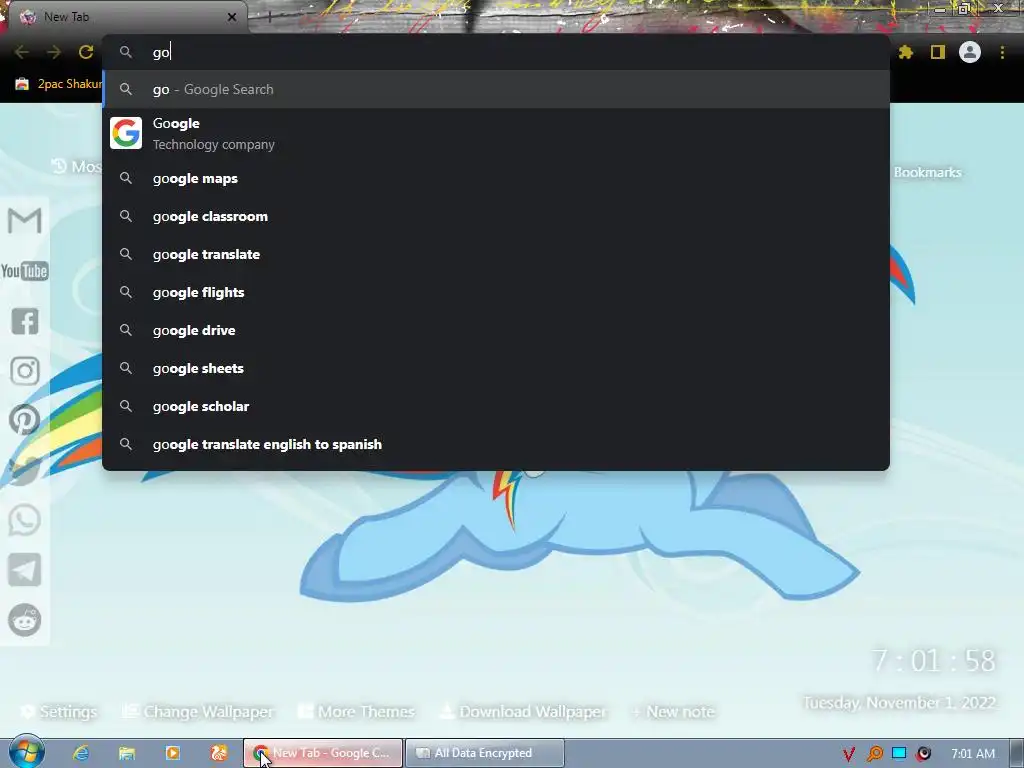Image resolution: width=1024 pixels, height=768 pixels.
Task: Choose the 'google maps' suggestion
Action: tap(496, 178)
